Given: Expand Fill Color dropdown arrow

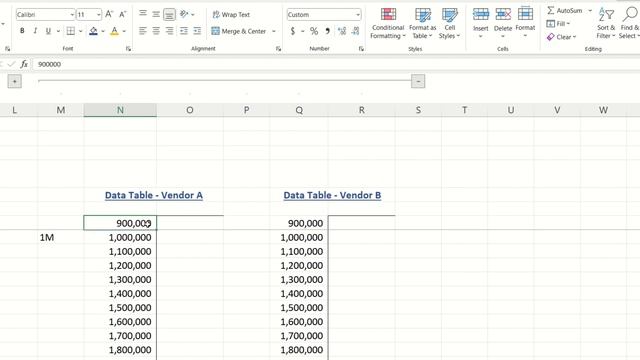Looking at the screenshot, I should click(103, 31).
